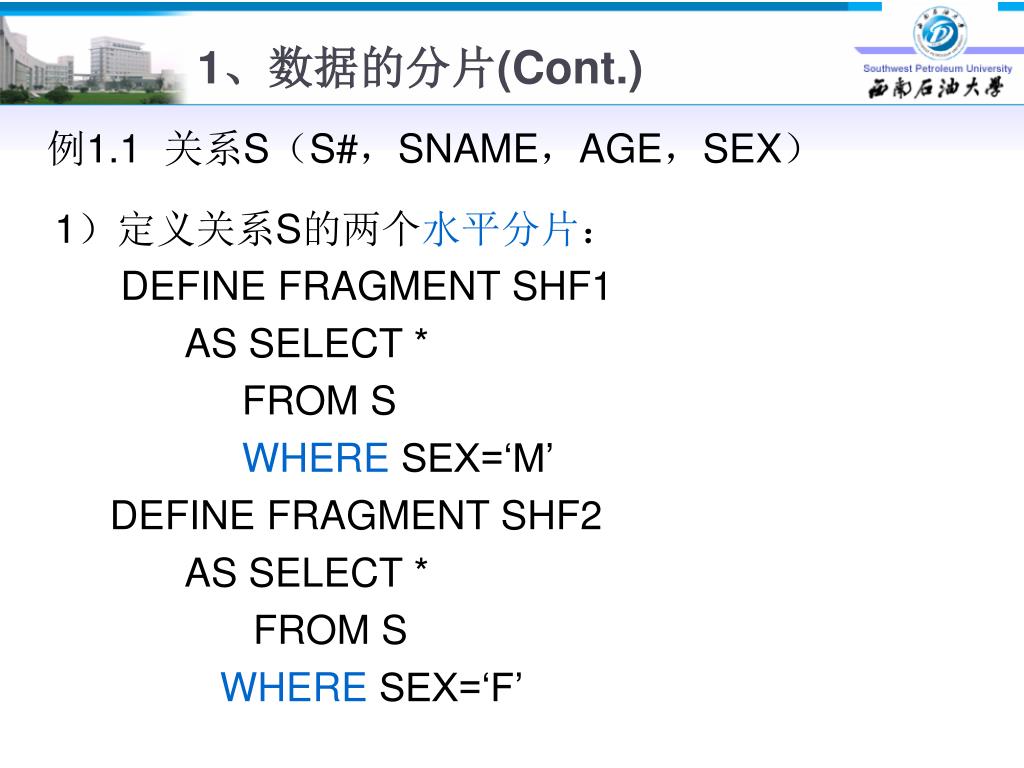Click the first blue WHERE keyword
Screen dimensions: 1024x768
pyautogui.click(x=315, y=457)
